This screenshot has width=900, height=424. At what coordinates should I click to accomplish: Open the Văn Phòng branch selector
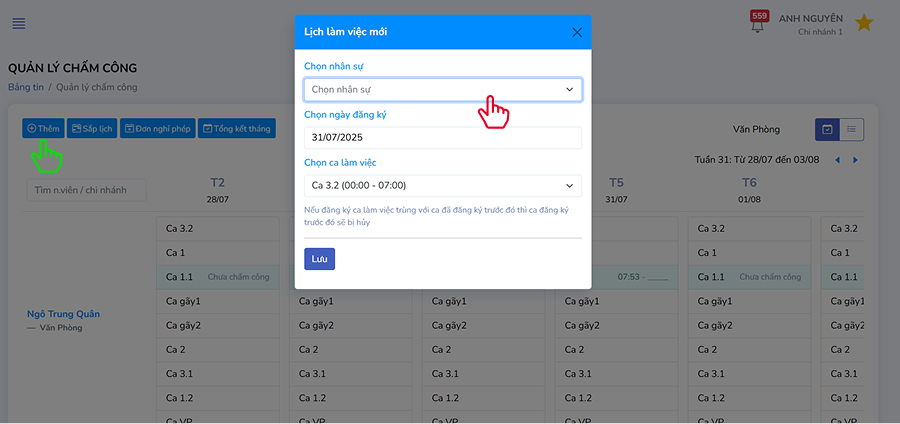pyautogui.click(x=756, y=129)
